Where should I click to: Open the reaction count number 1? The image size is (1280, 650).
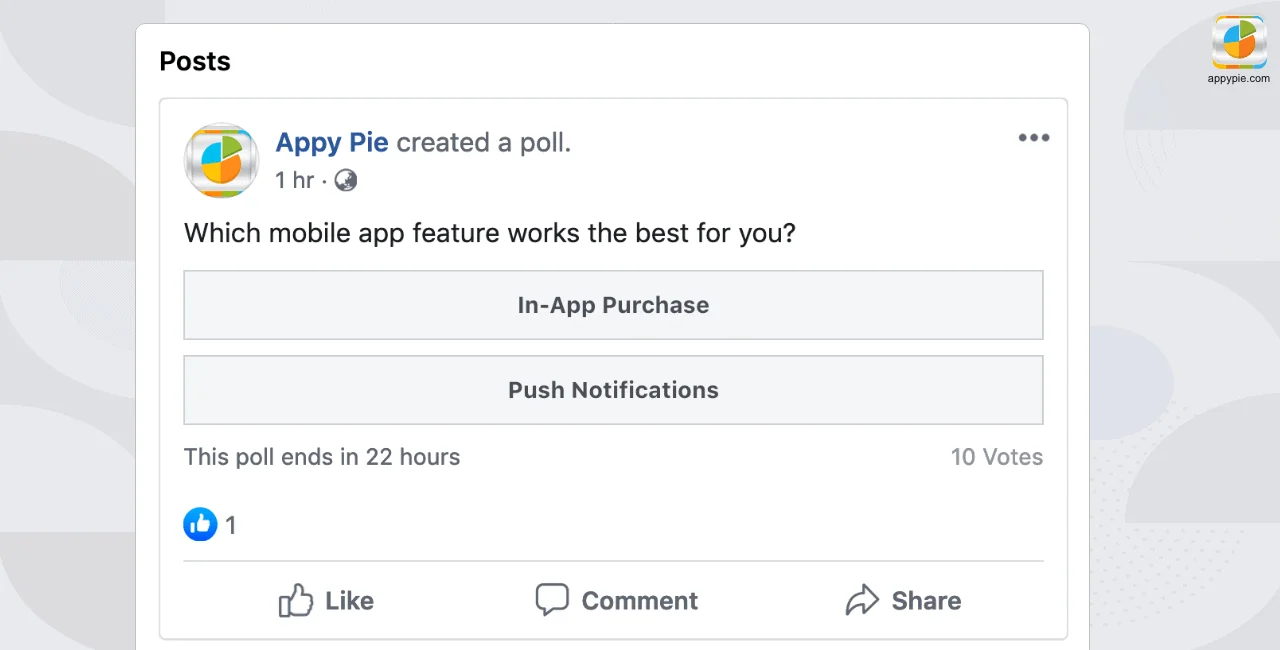tap(231, 525)
